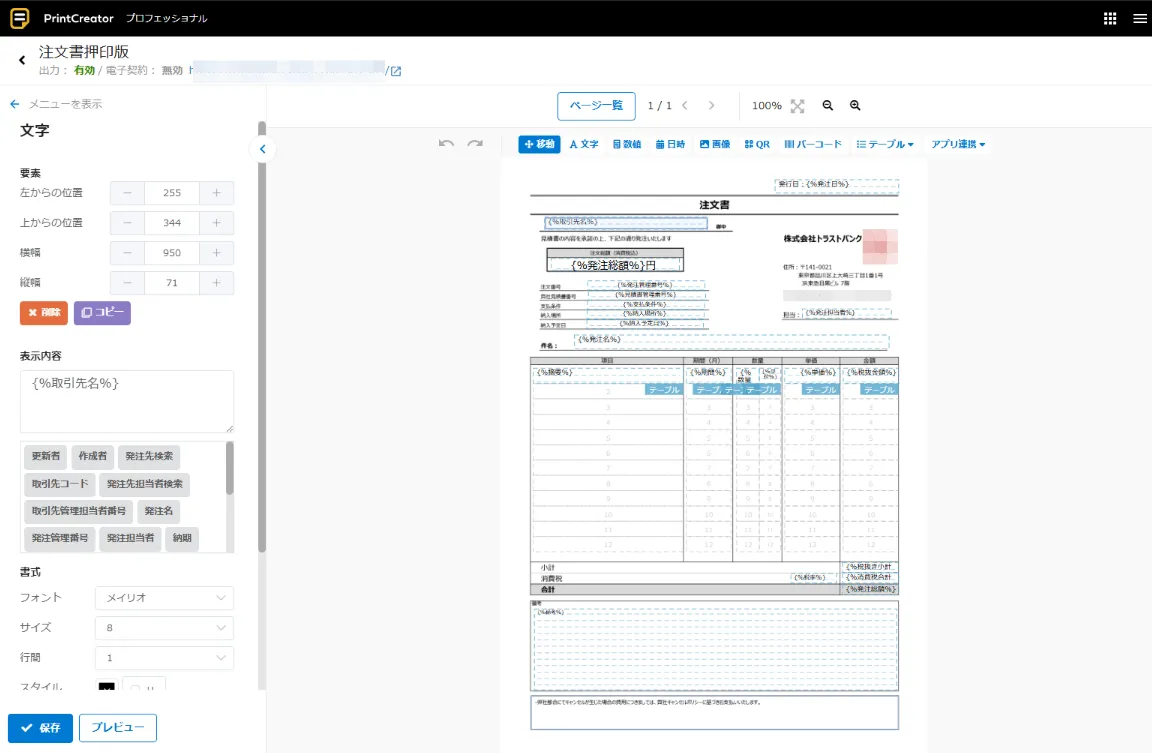Click the undo arrow icon
The width and height of the screenshot is (1152, 753).
tap(446, 144)
